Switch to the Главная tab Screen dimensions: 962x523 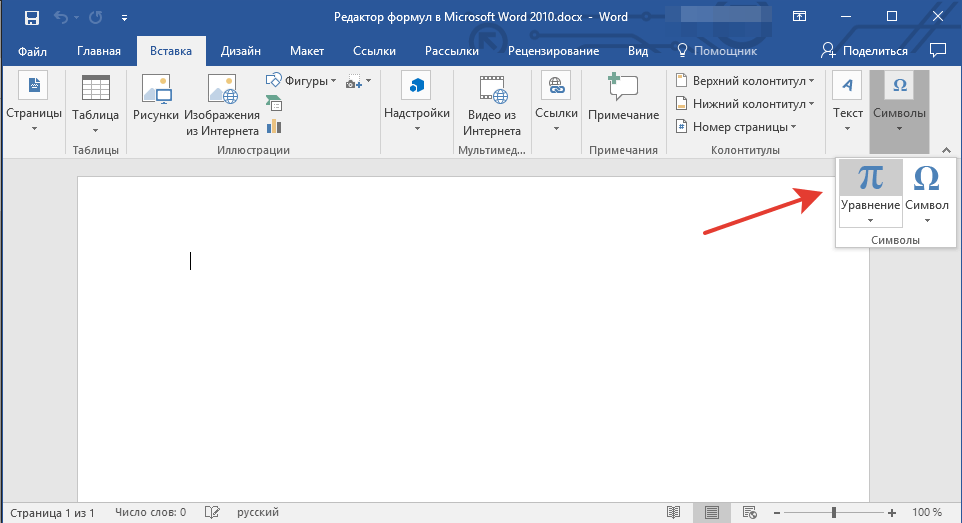pyautogui.click(x=98, y=51)
